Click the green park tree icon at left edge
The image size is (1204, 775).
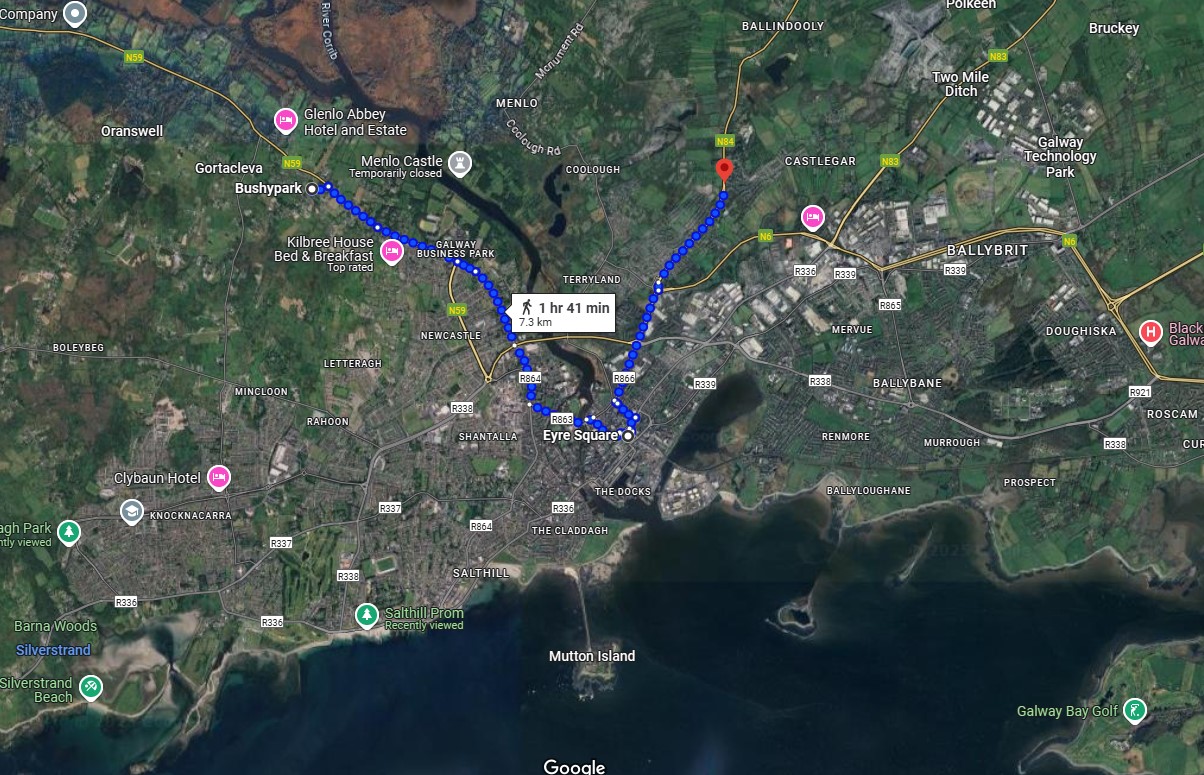click(68, 532)
